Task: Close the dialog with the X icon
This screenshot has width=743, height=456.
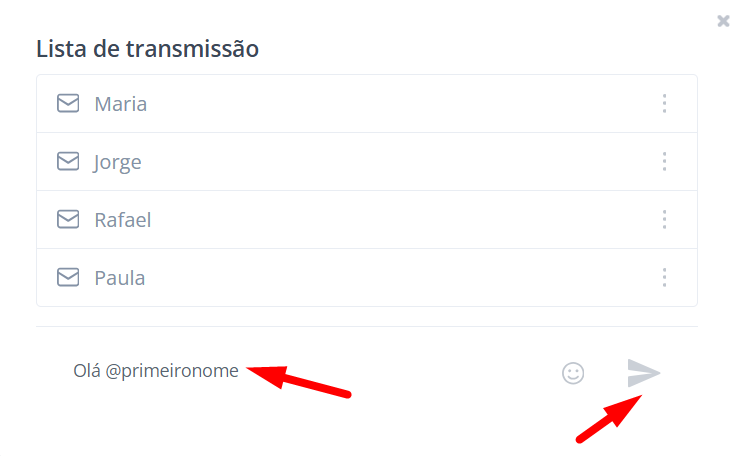Action: 723,21
